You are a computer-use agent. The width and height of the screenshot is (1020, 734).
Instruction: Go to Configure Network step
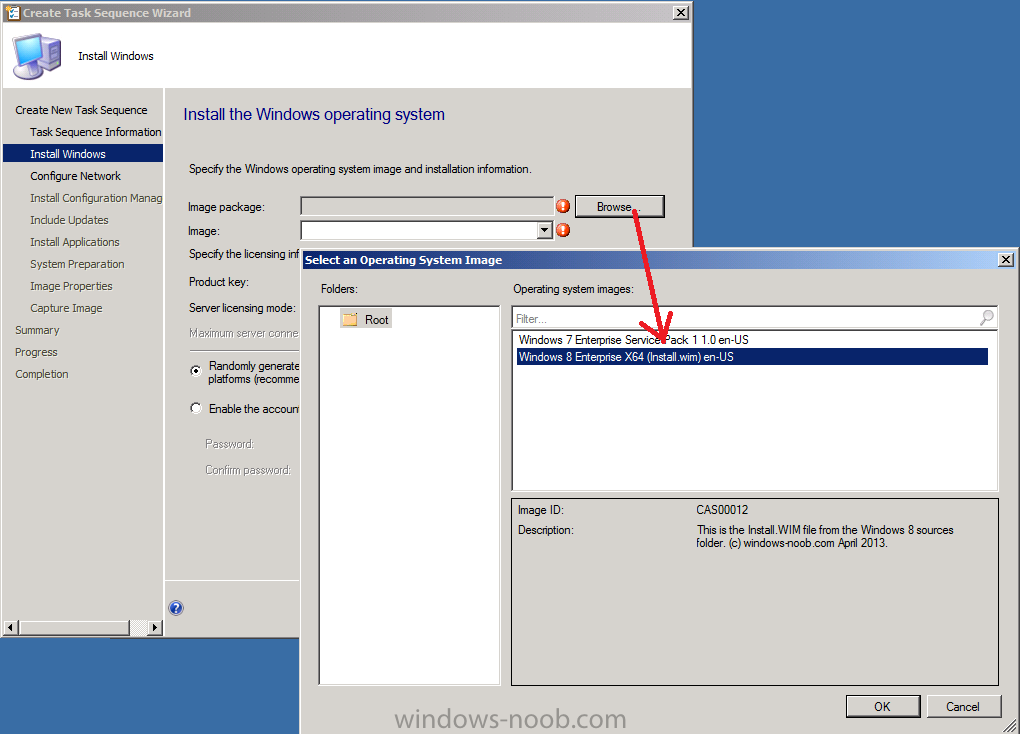click(75, 176)
